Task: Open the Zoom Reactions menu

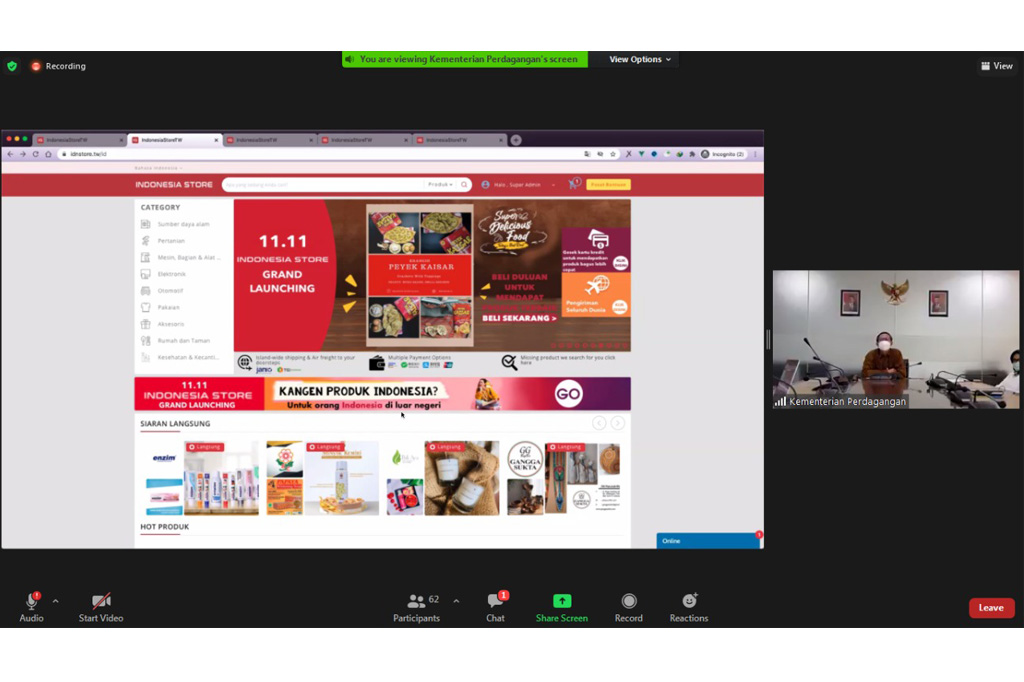Action: point(688,607)
